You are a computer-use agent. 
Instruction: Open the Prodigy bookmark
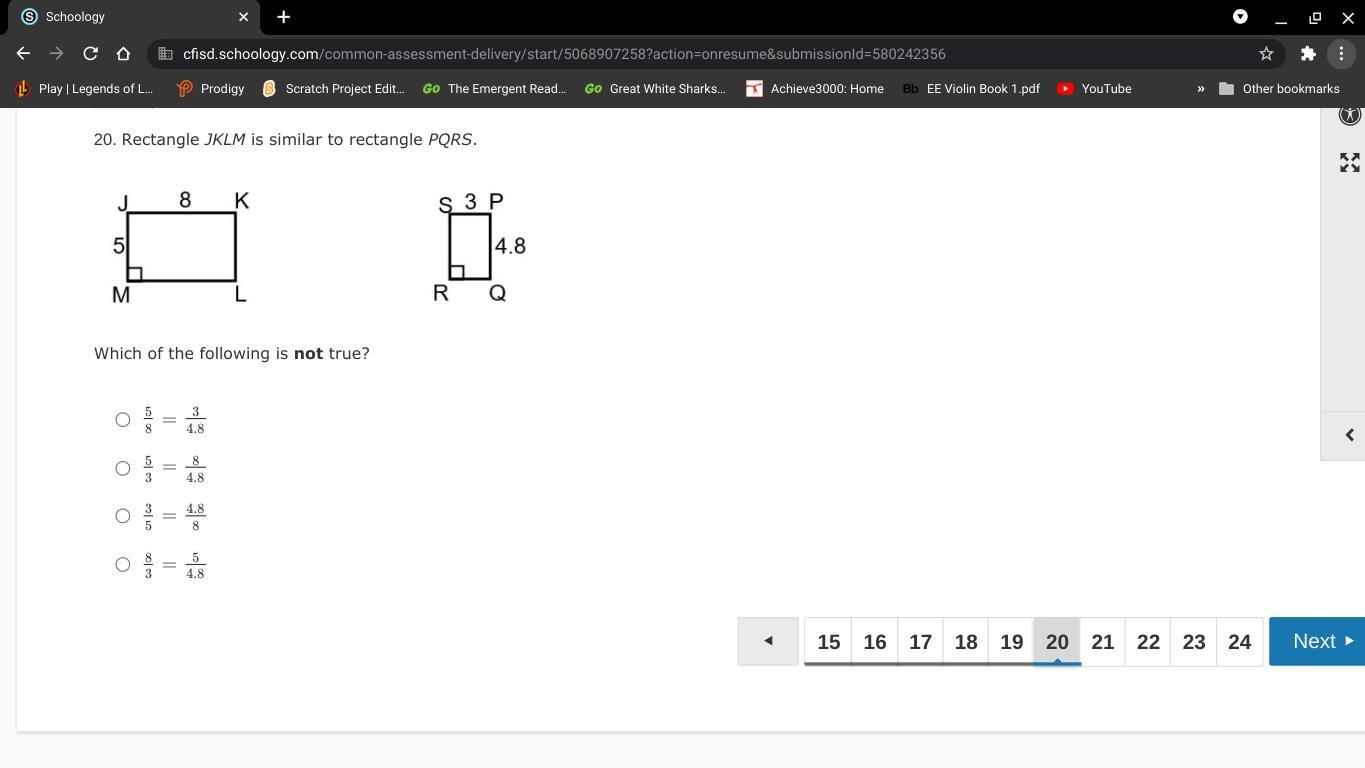click(210, 89)
